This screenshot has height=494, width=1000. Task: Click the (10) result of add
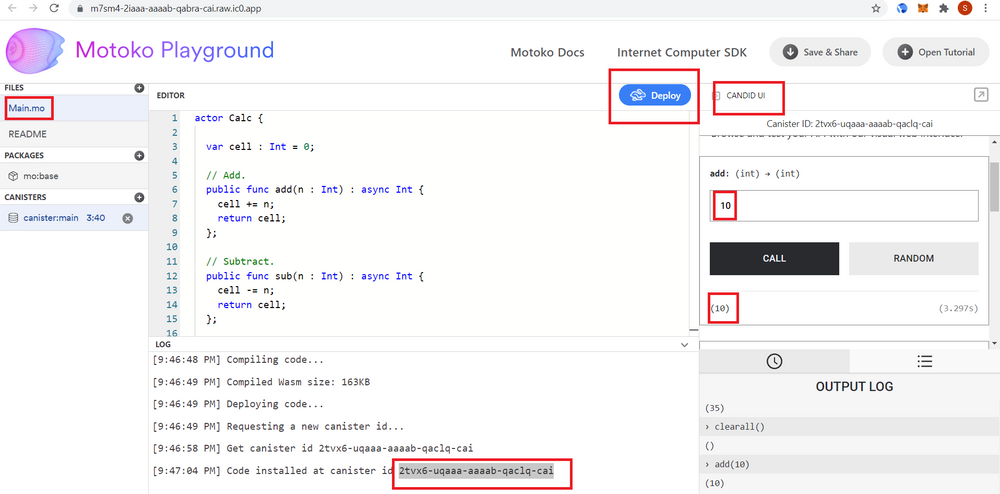coord(720,309)
